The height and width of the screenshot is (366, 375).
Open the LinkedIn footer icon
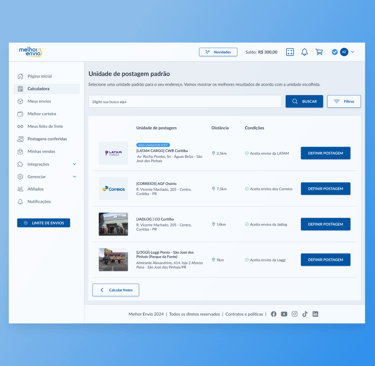[315, 314]
